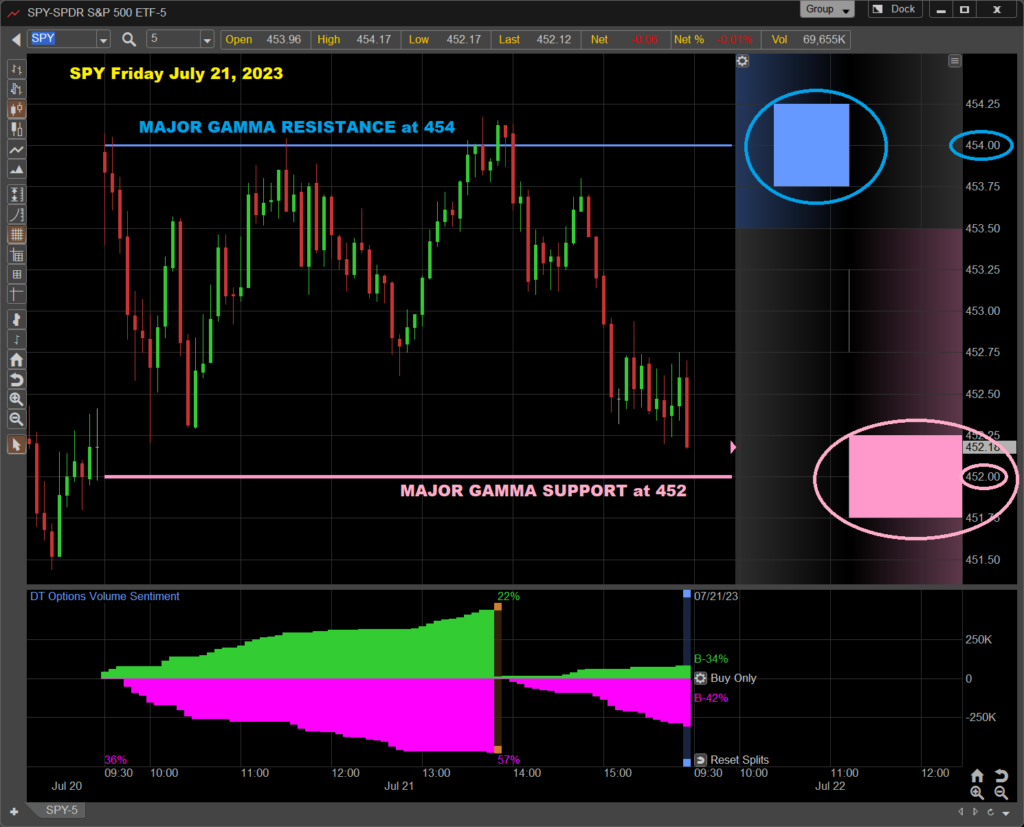This screenshot has height=827, width=1024.
Task: Toggle the grid lines button
Action: click(x=16, y=234)
